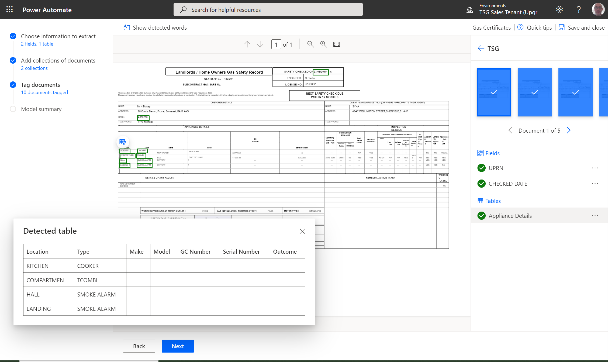This screenshot has width=608, height=362.
Task: Open more options for CHECKED DATE
Action: point(595,183)
